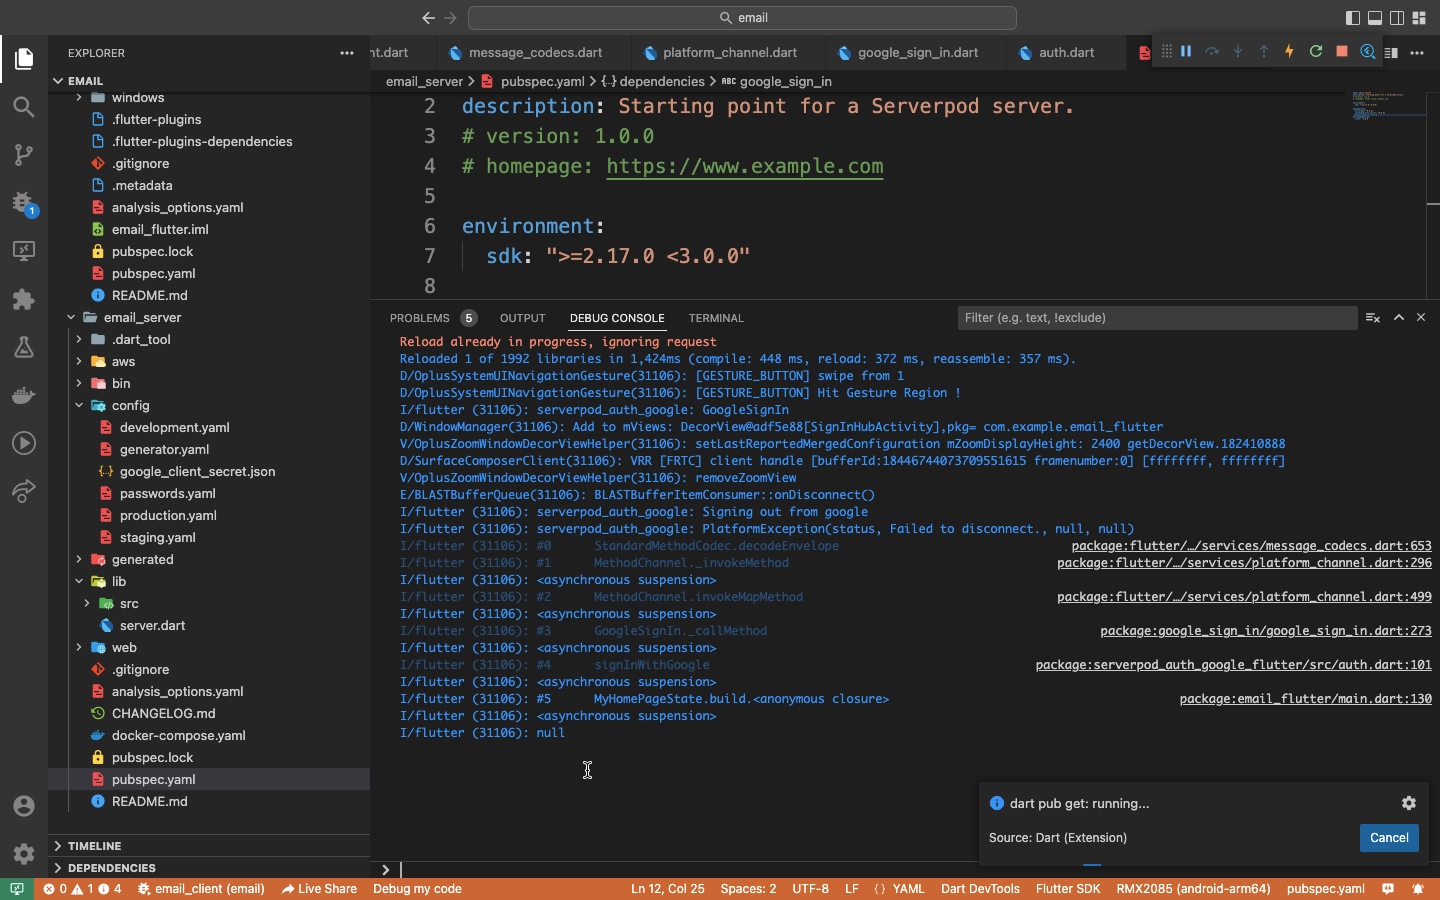Maximize the panel with up chevron
Image resolution: width=1440 pixels, height=900 pixels.
point(1399,318)
